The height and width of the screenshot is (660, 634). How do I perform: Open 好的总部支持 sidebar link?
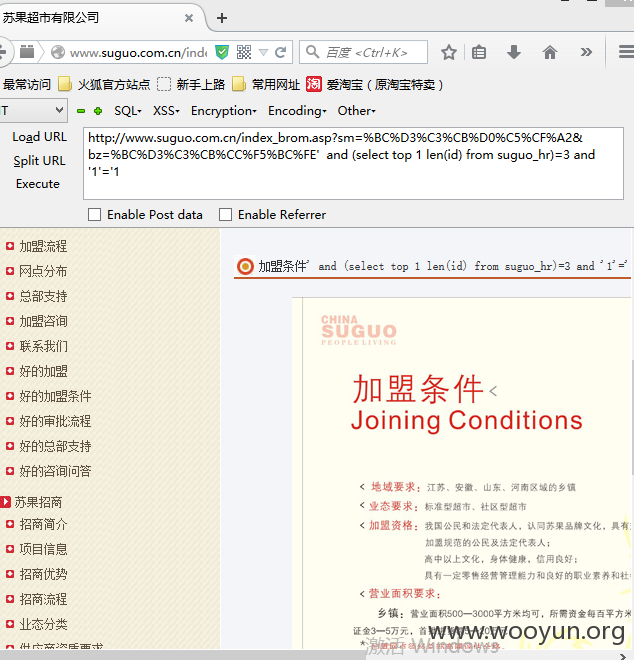pos(55,446)
